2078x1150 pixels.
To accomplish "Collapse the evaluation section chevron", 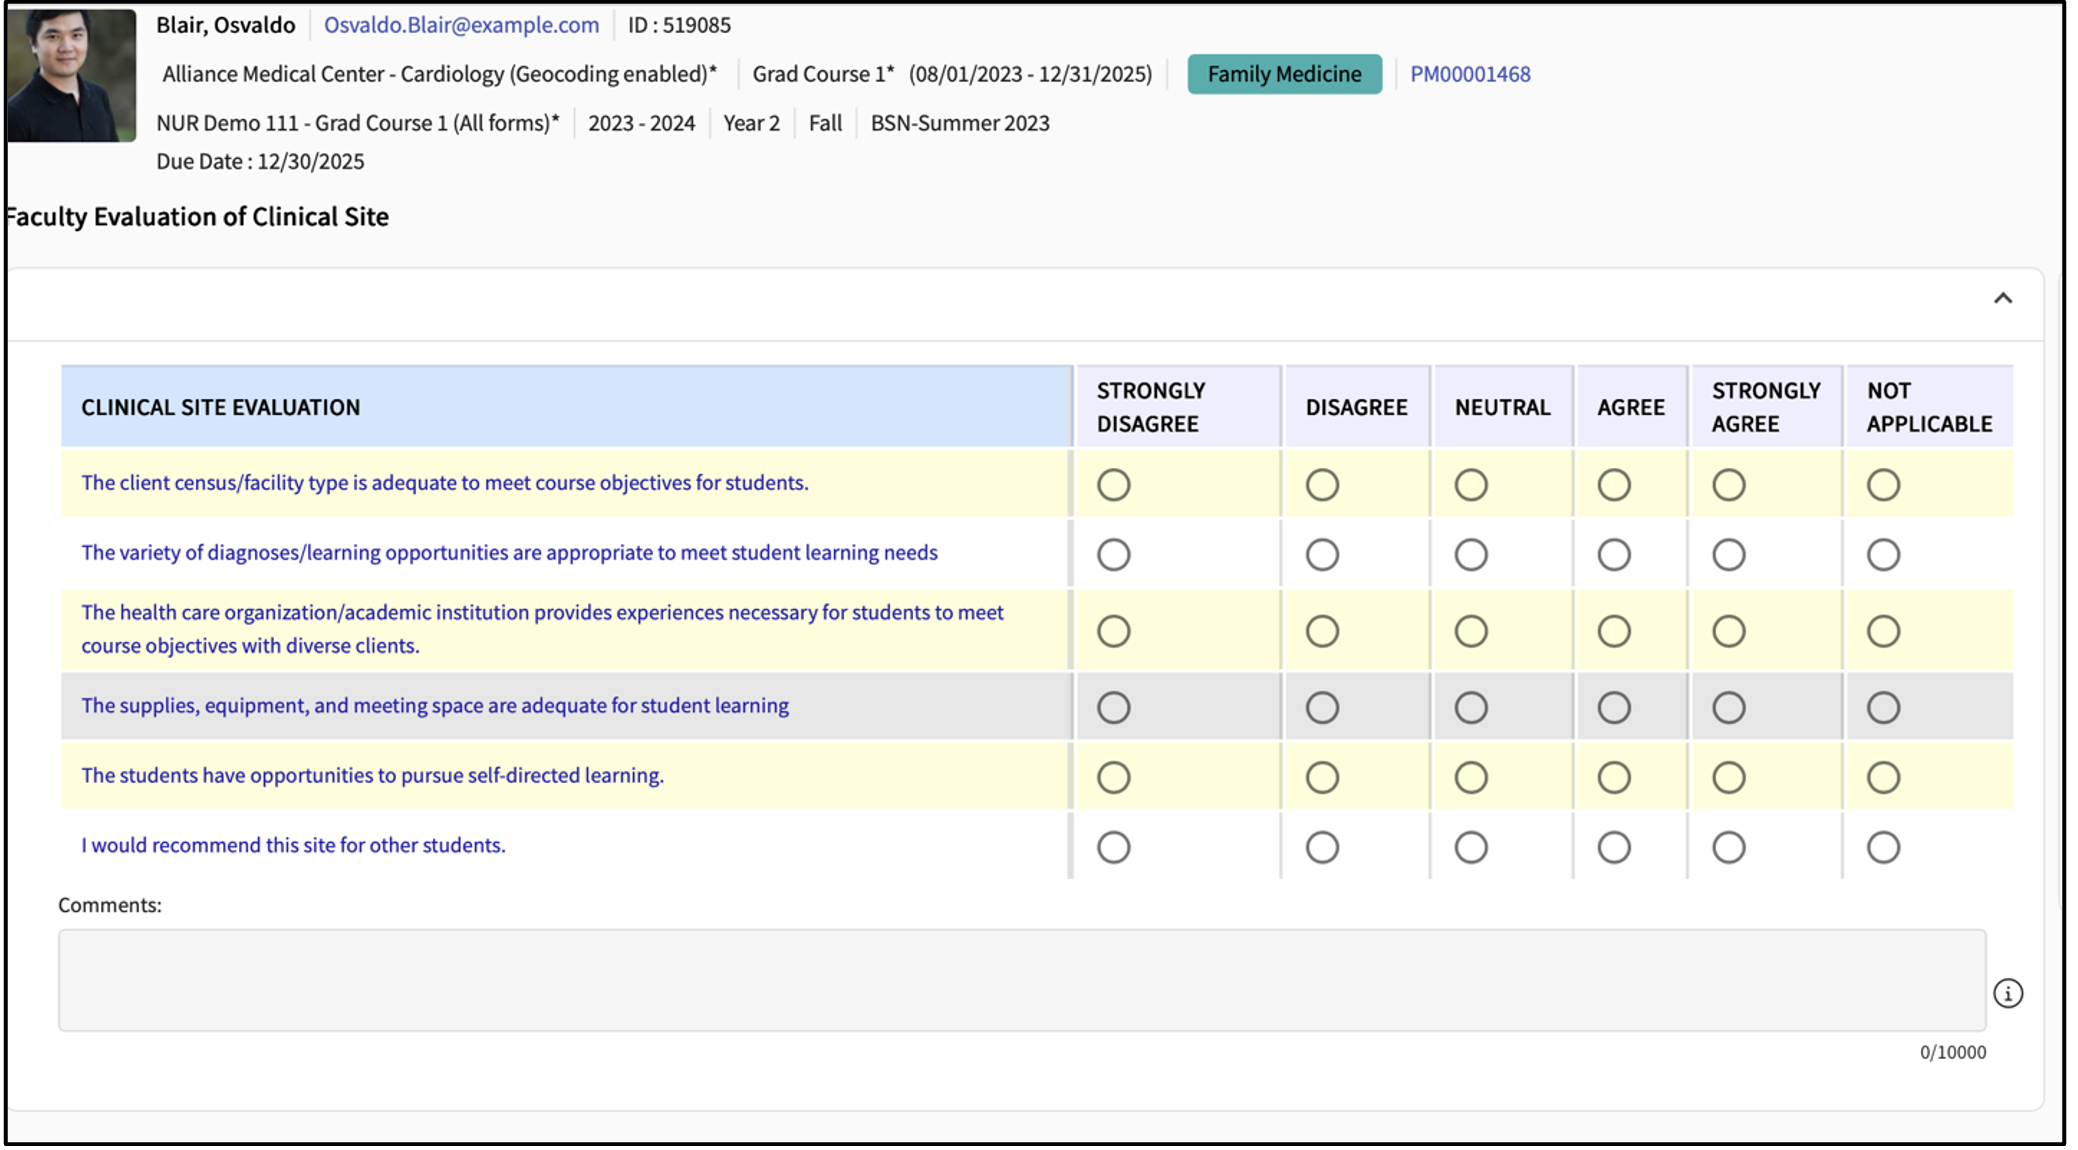I will coord(2002,298).
